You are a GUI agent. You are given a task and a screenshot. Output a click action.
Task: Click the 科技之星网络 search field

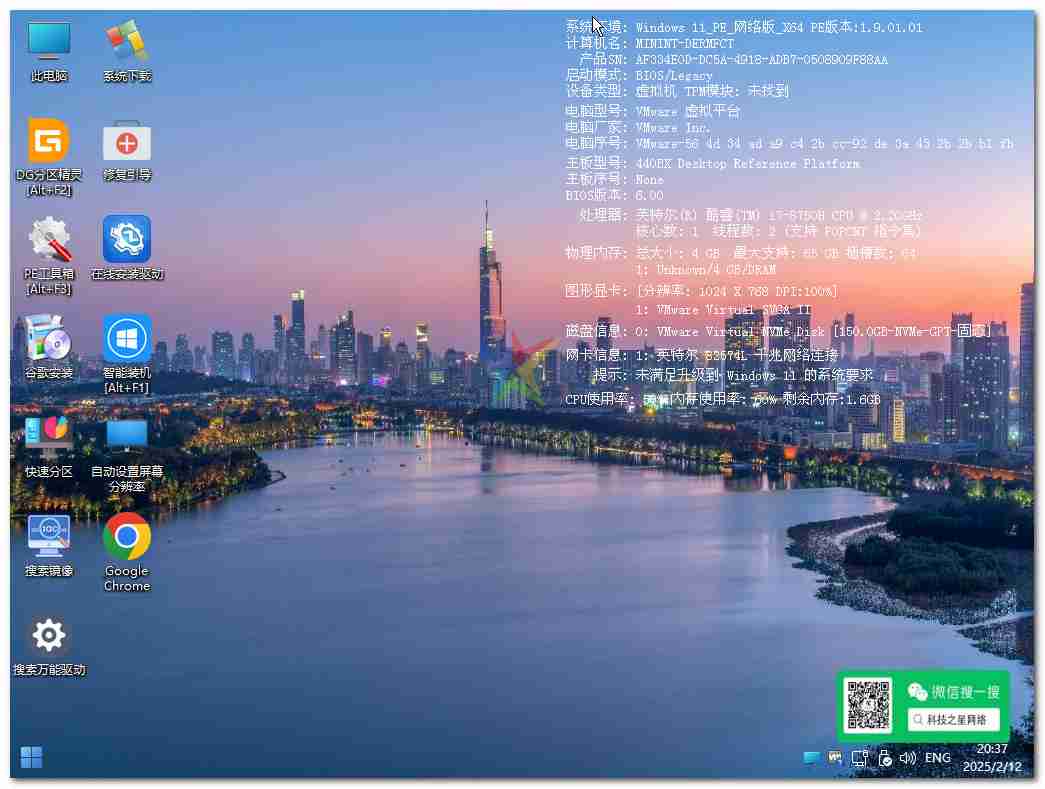(955, 719)
